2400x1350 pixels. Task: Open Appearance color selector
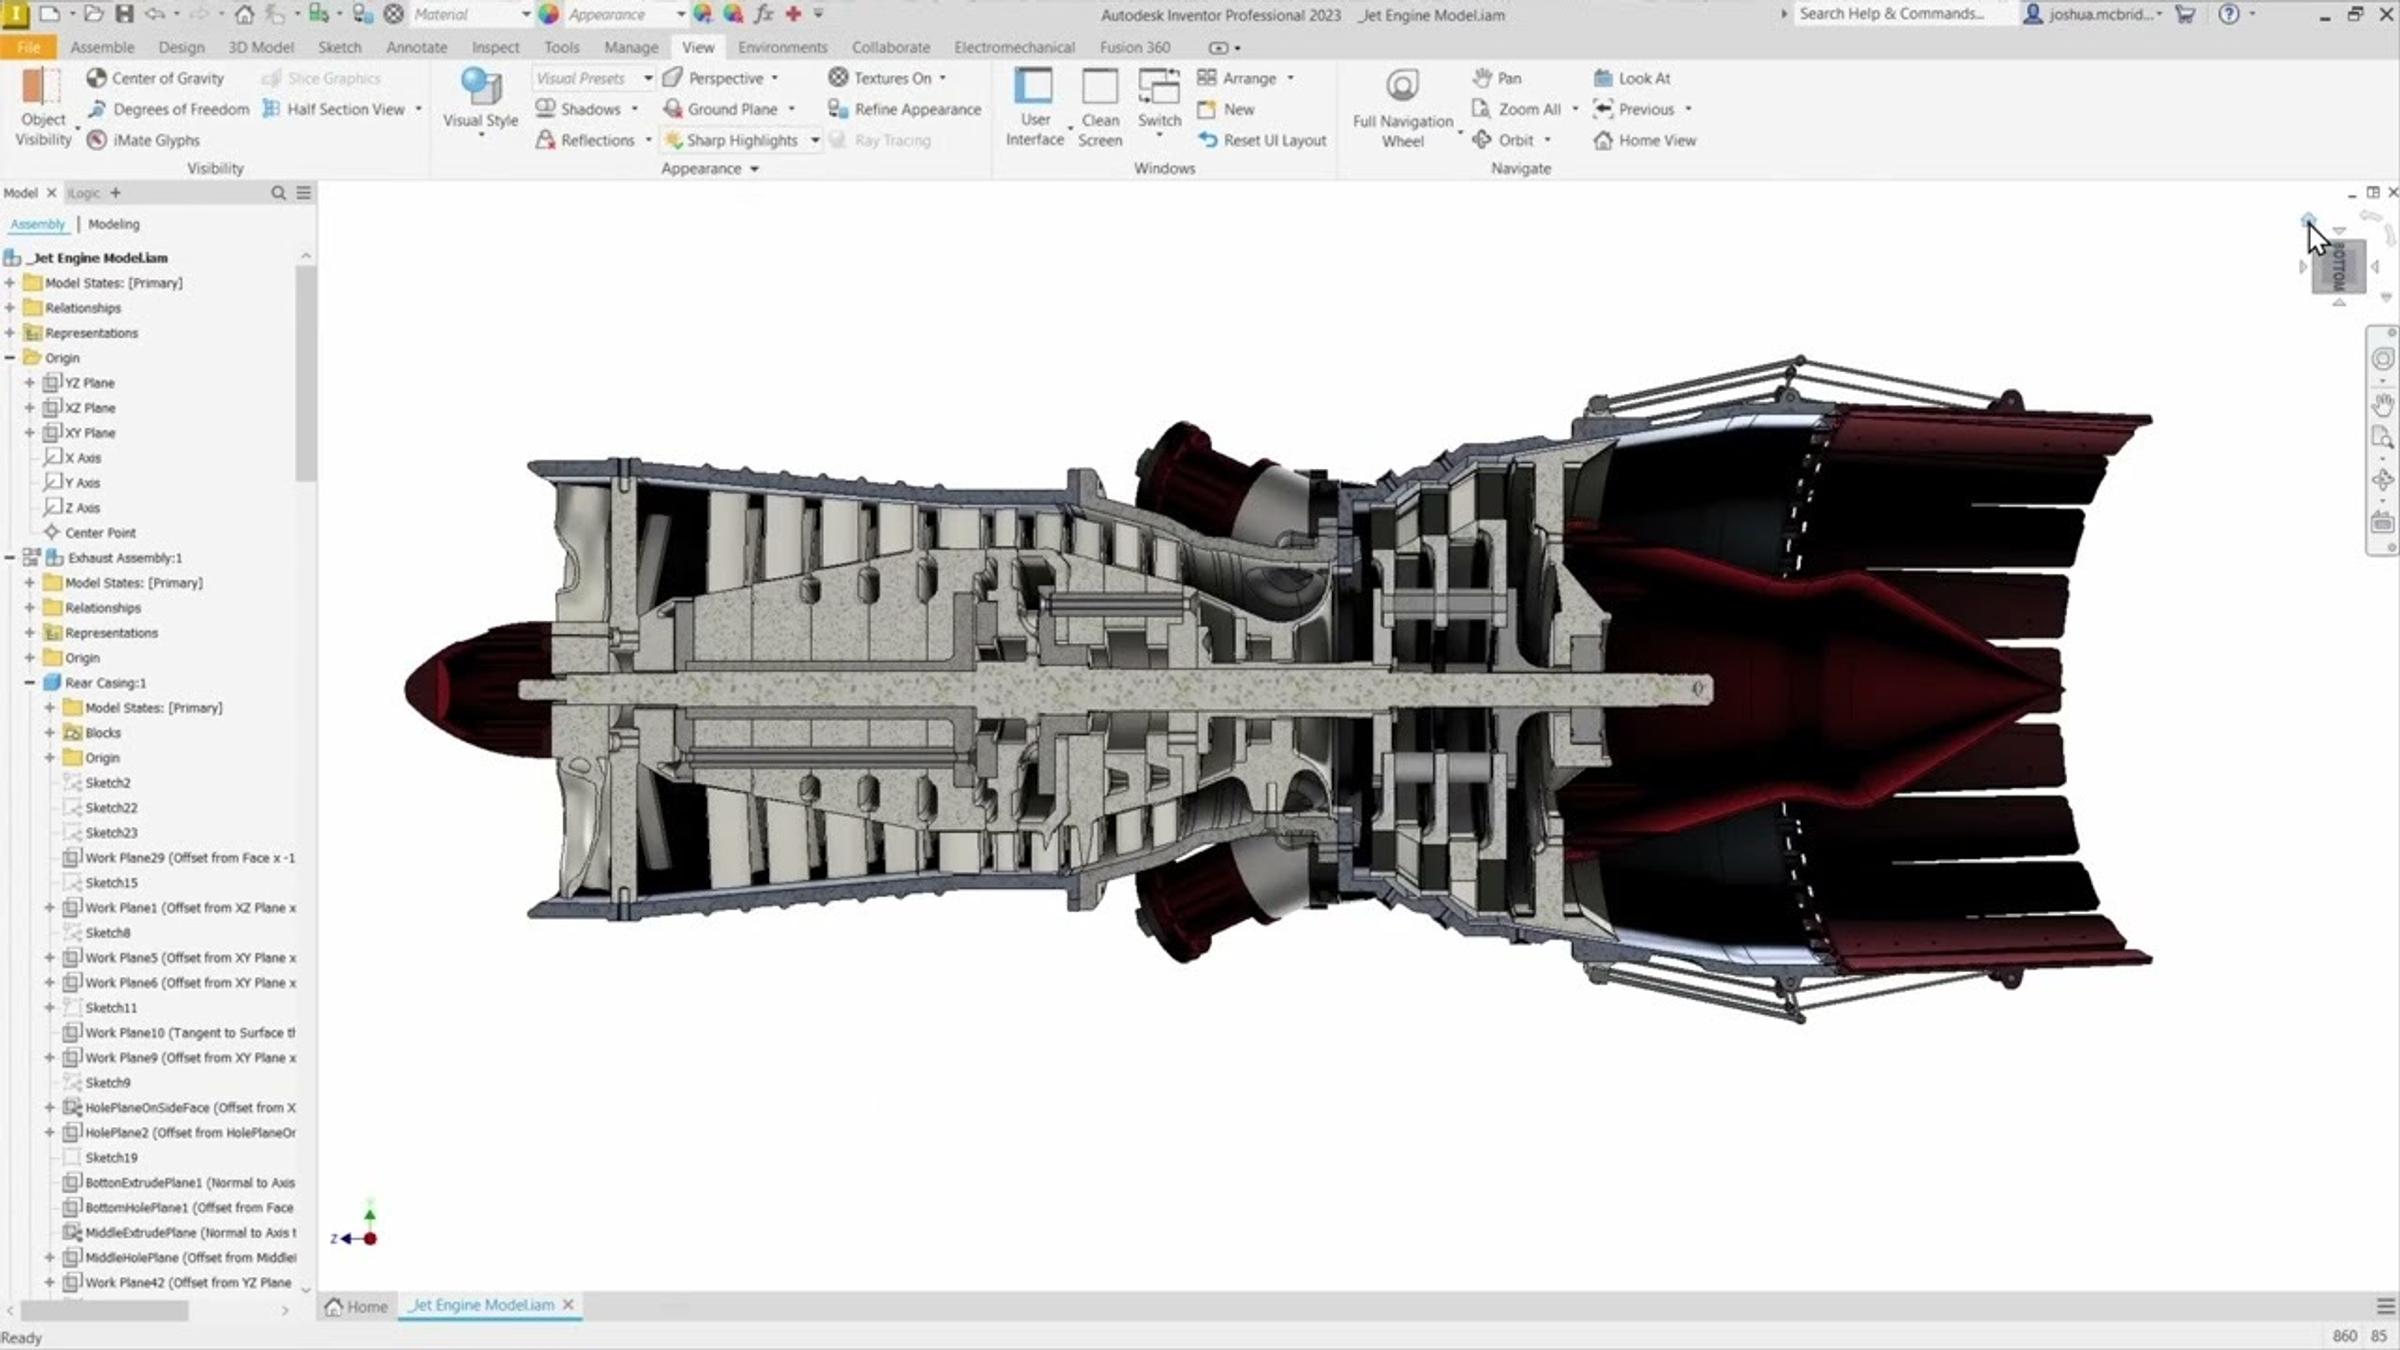[x=625, y=14]
